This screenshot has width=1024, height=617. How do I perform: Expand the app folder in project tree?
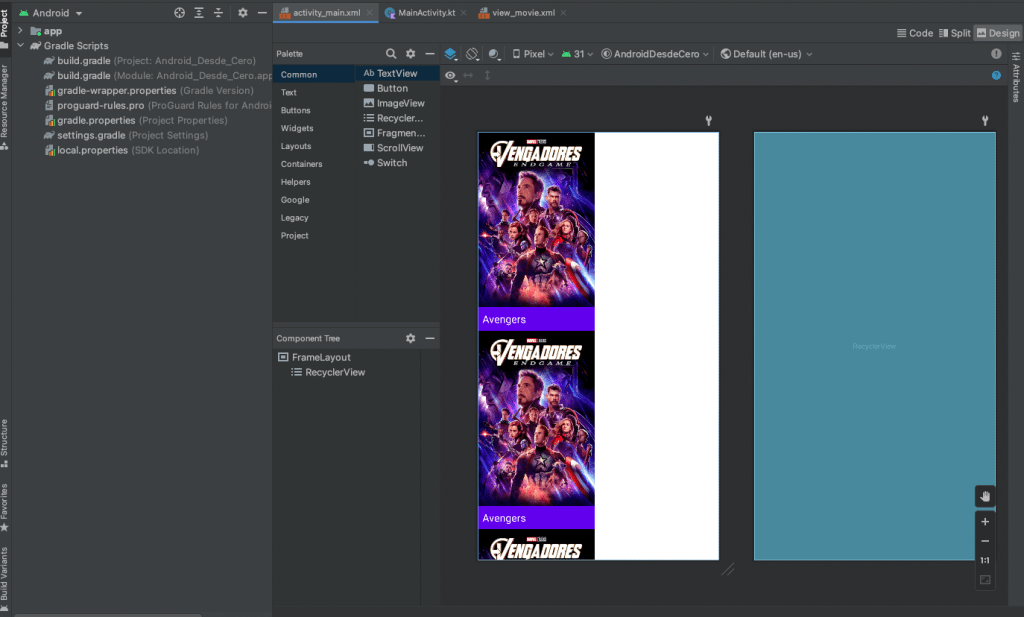tap(20, 31)
